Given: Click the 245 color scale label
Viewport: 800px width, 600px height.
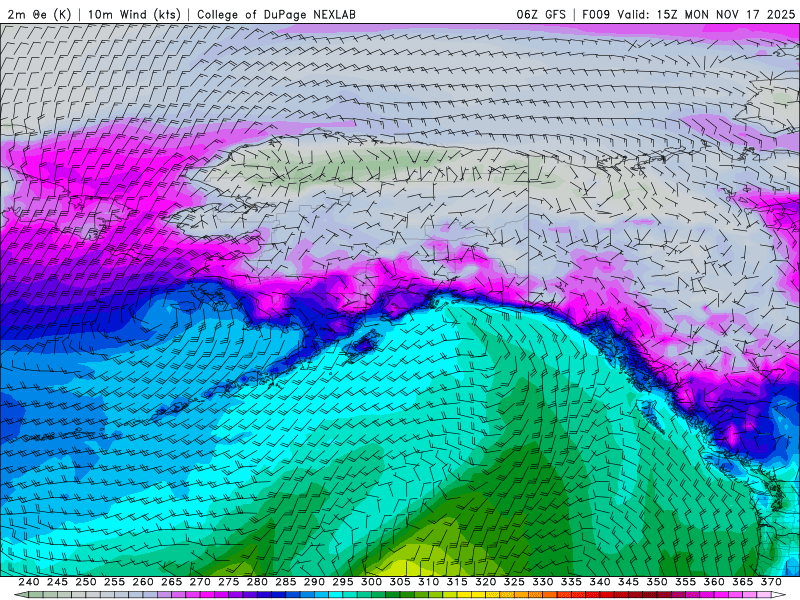Looking at the screenshot, I should click(57, 582).
